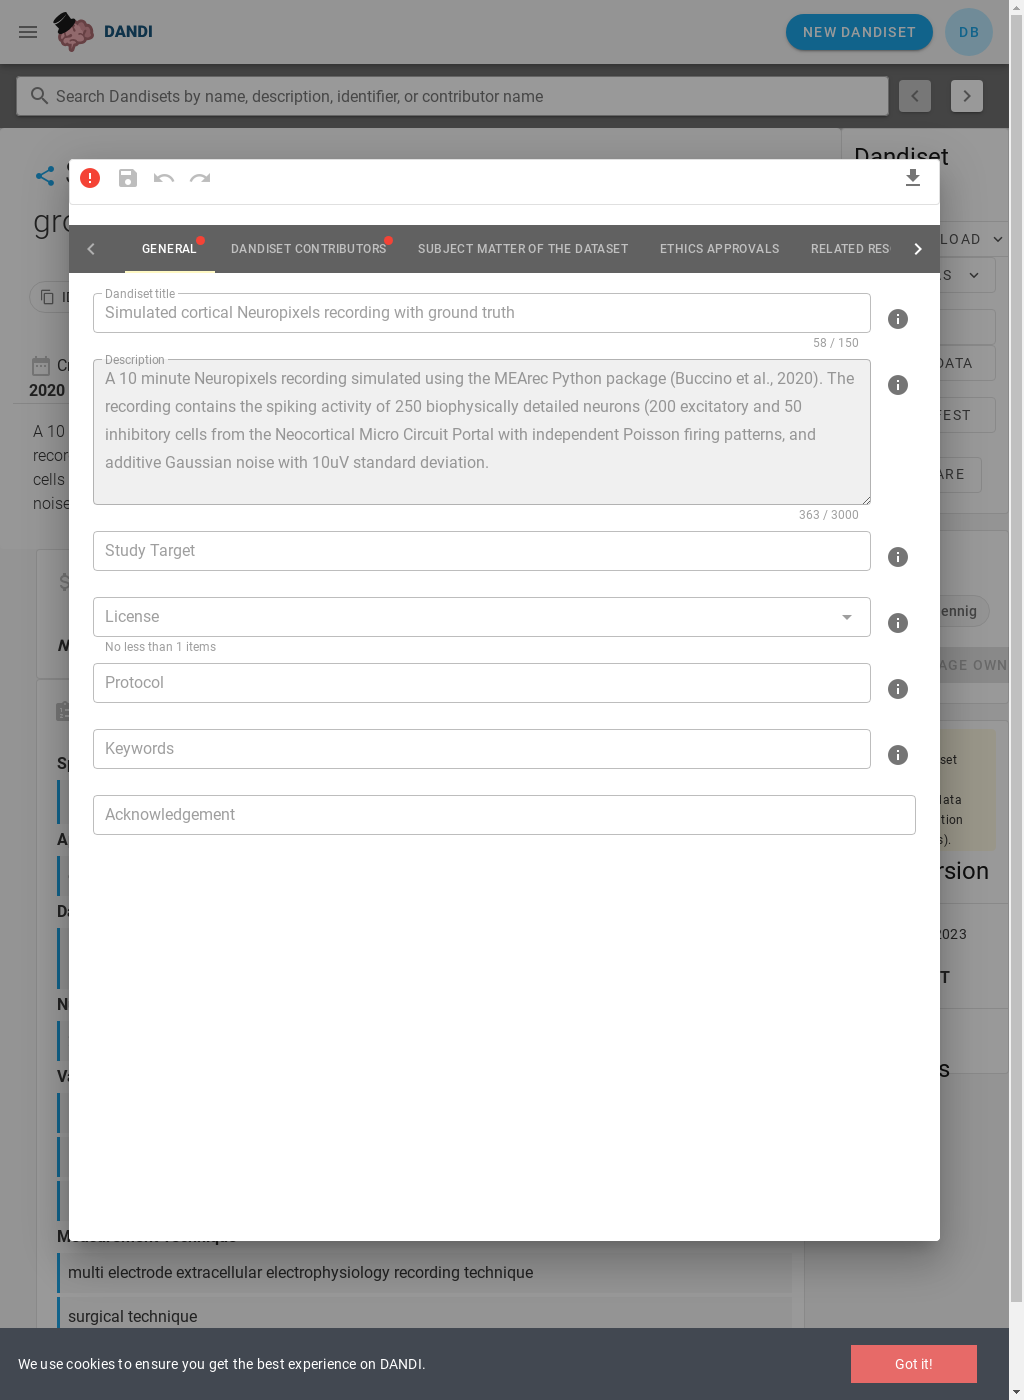Download metadata with the download icon
The width and height of the screenshot is (1024, 1400).
click(x=913, y=178)
